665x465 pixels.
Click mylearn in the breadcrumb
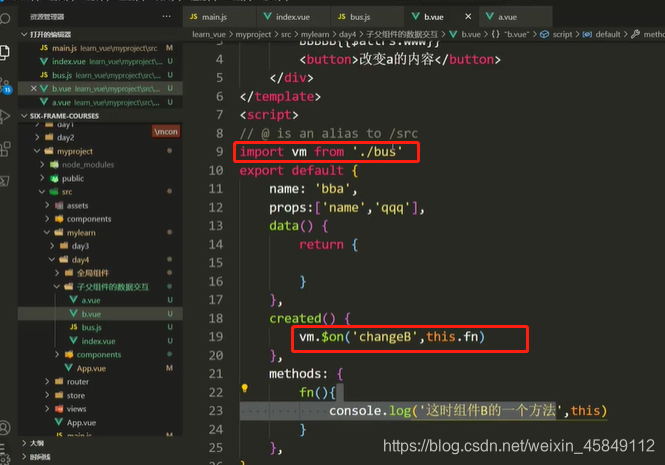point(315,34)
